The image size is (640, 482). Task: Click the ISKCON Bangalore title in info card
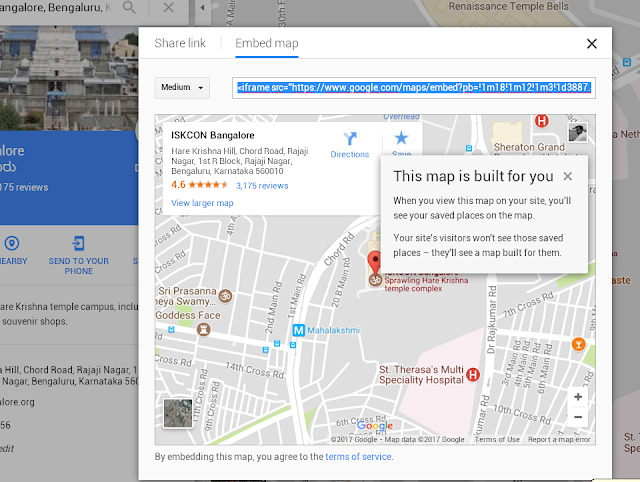pos(213,135)
